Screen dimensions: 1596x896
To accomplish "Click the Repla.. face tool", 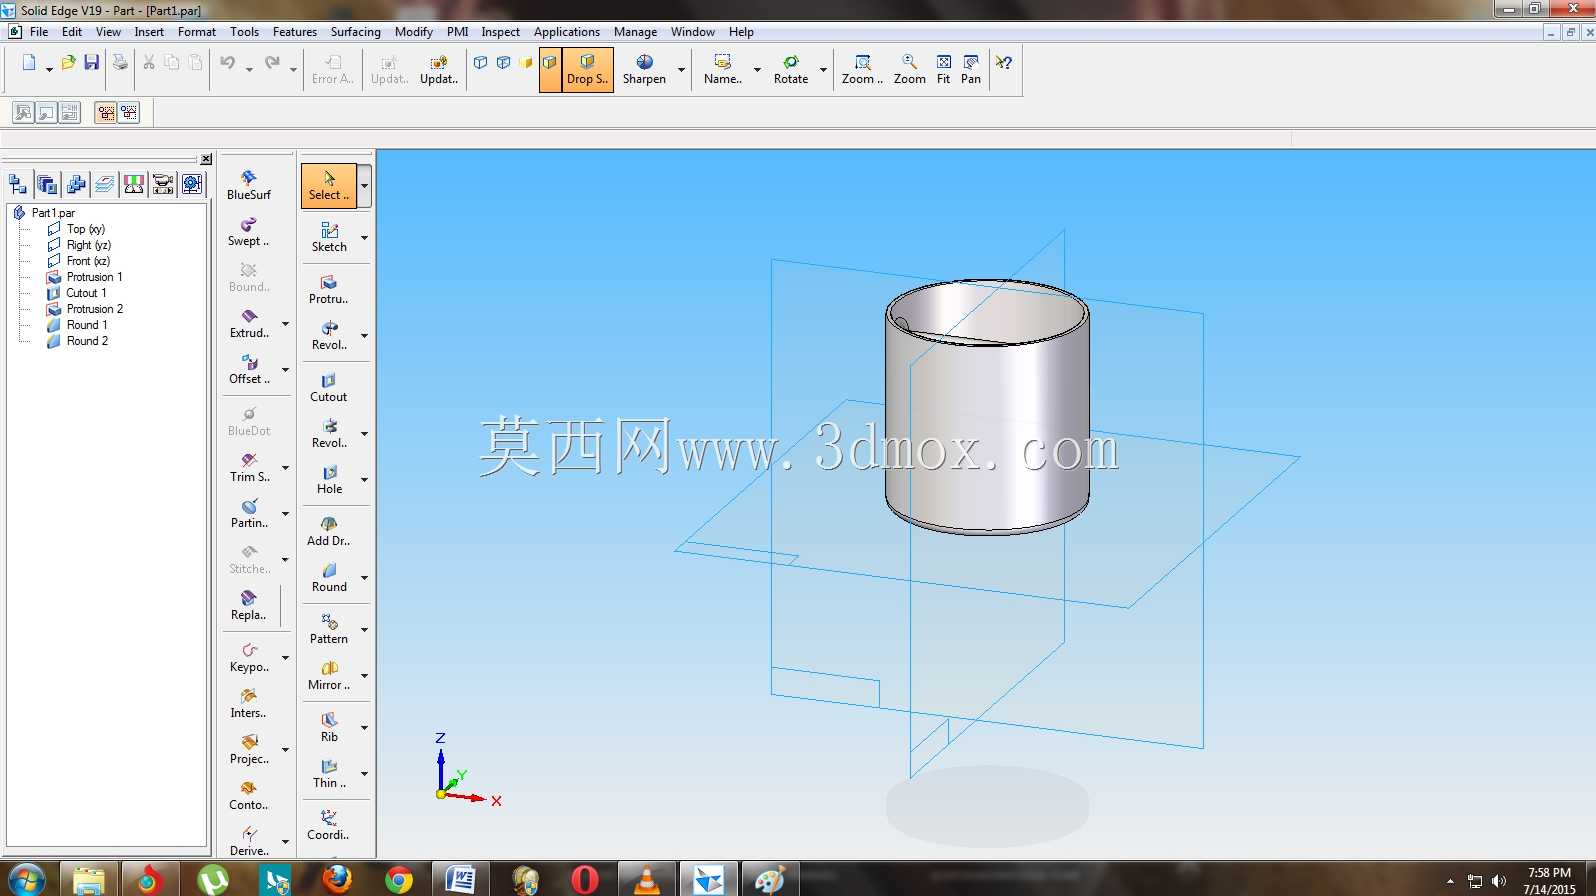I will tap(249, 605).
